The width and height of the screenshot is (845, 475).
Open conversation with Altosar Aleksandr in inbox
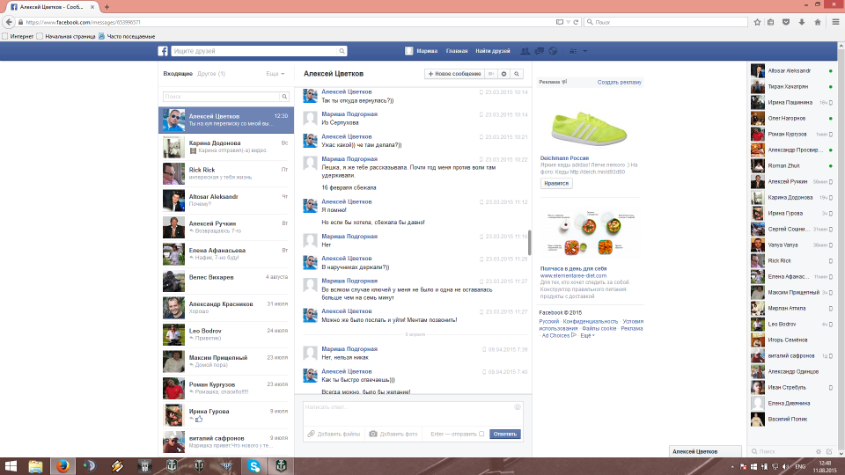click(x=226, y=201)
